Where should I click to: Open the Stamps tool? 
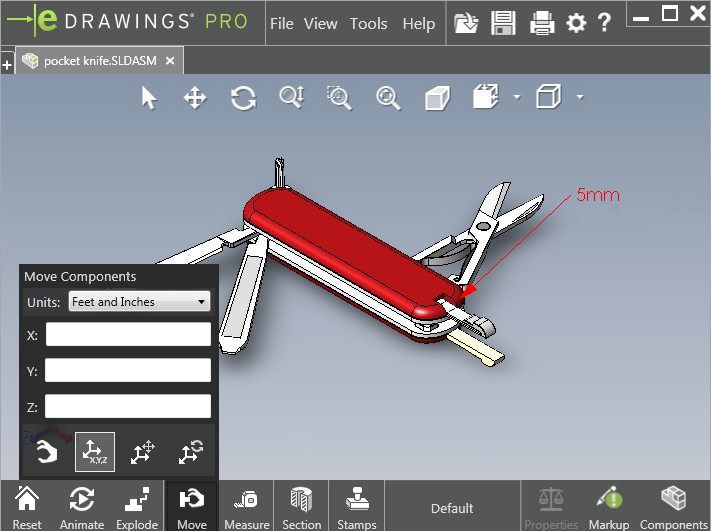[357, 506]
